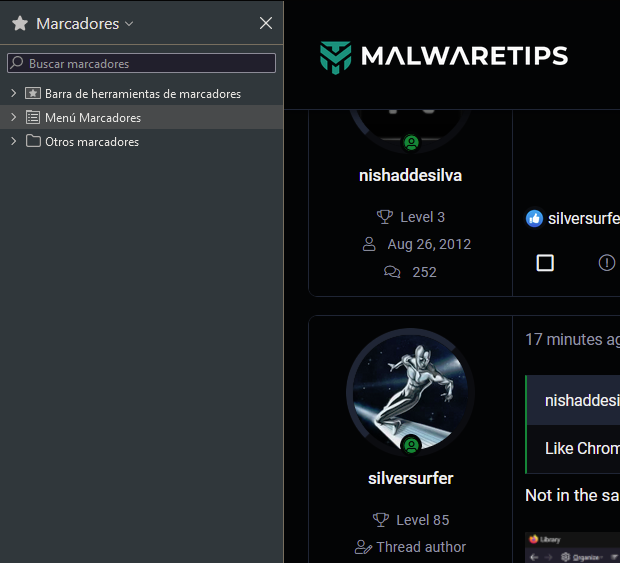Select the Menú Marcadores tree row
The height and width of the screenshot is (563, 620).
point(142,117)
